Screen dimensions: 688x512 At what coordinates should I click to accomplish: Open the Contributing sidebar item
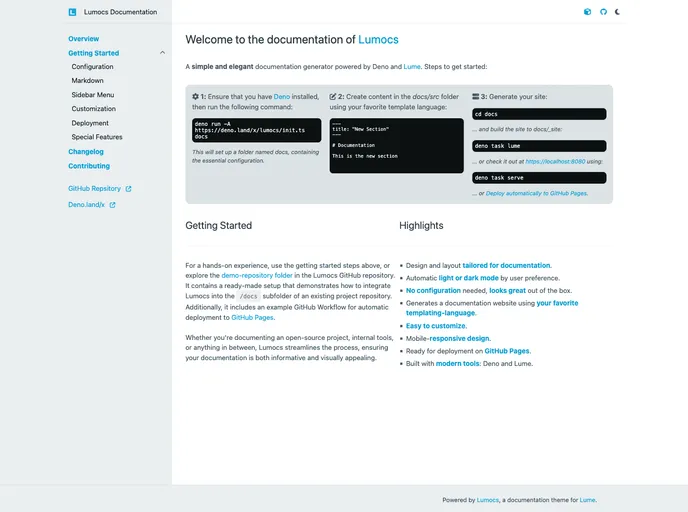click(89, 166)
